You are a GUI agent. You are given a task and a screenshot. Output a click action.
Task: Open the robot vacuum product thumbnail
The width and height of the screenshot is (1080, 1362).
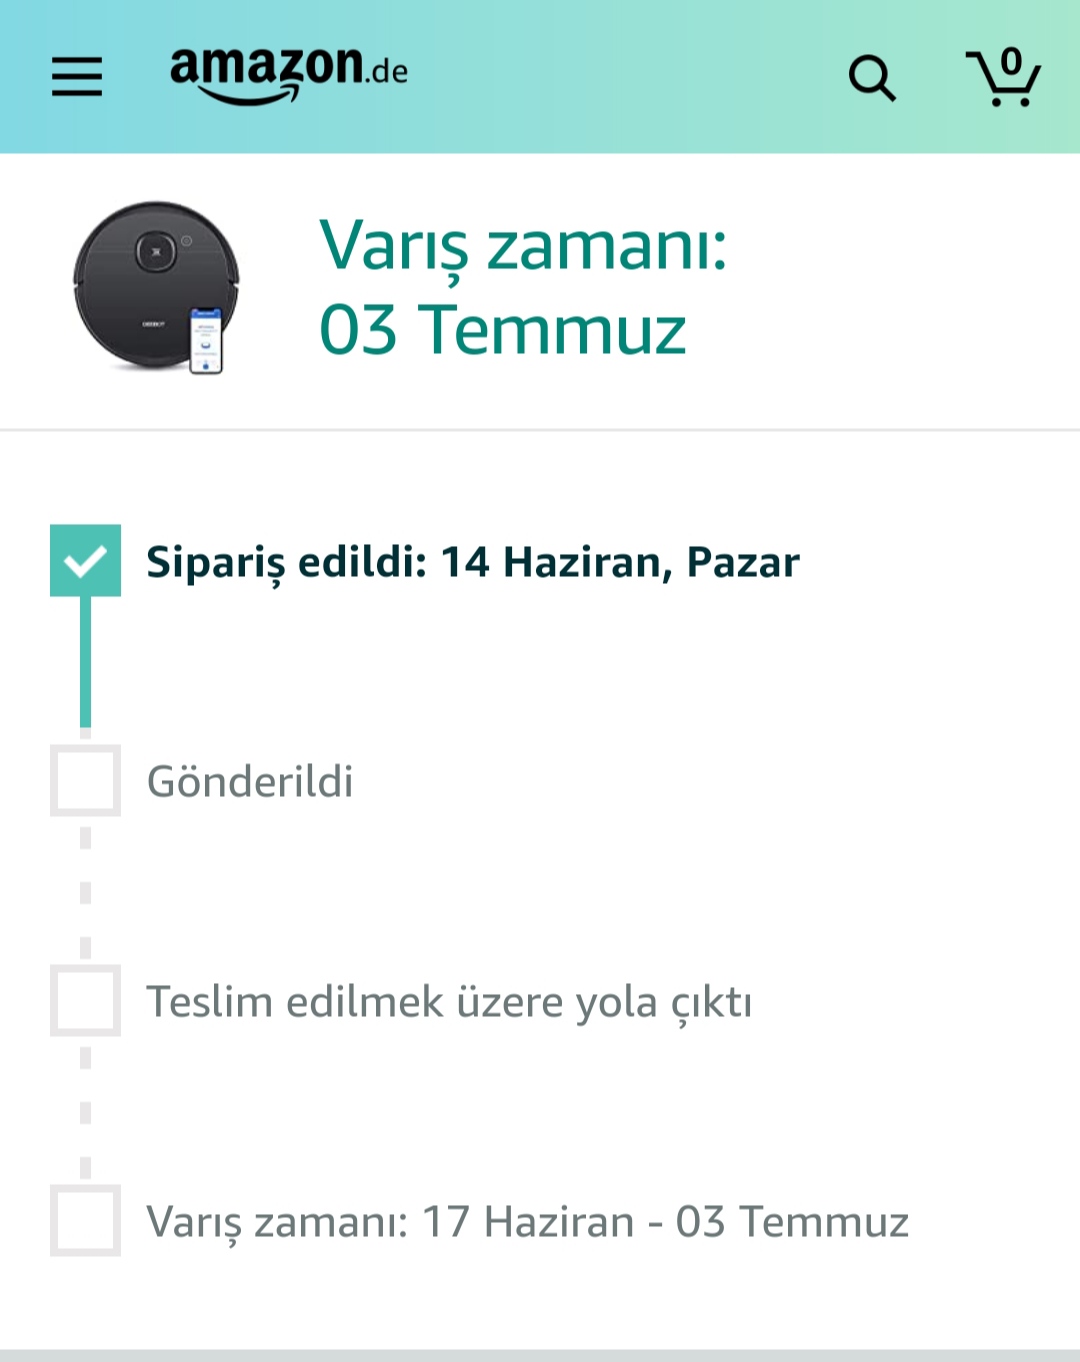click(x=157, y=288)
